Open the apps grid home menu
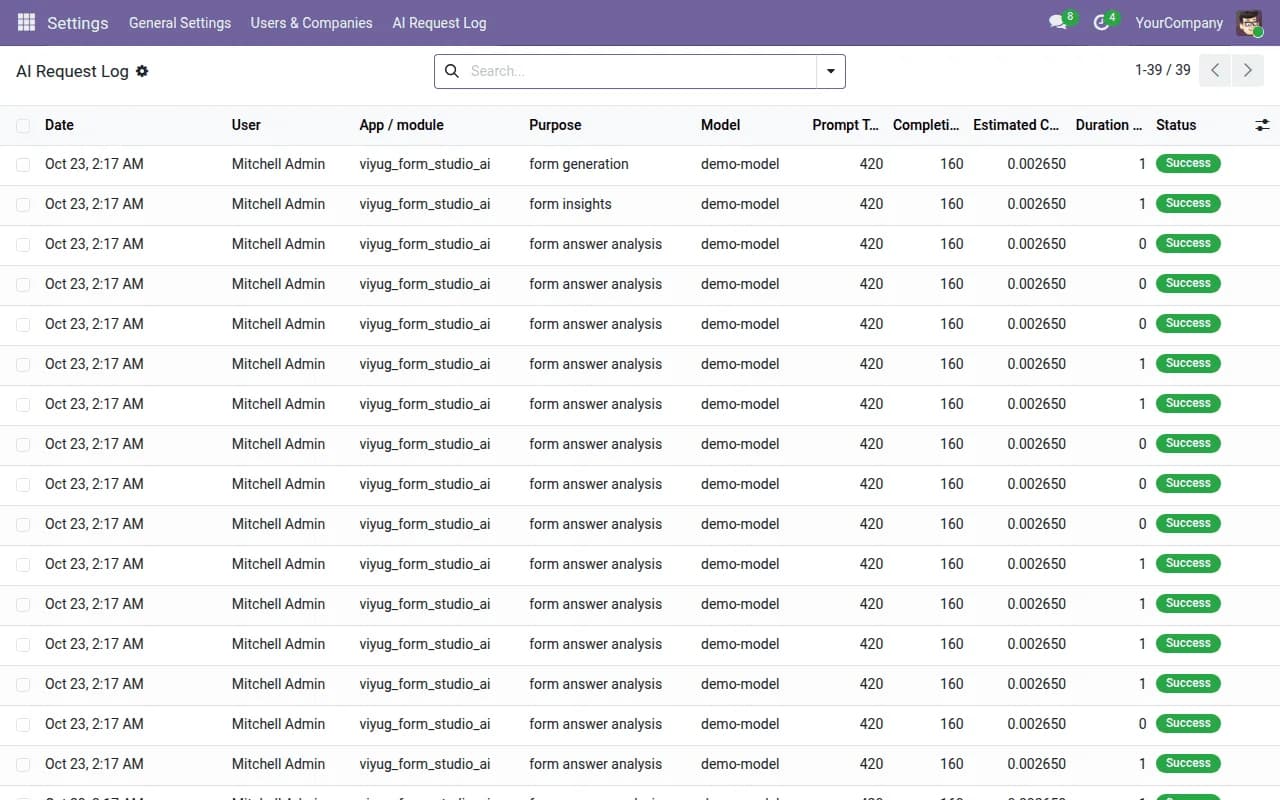 pyautogui.click(x=26, y=22)
